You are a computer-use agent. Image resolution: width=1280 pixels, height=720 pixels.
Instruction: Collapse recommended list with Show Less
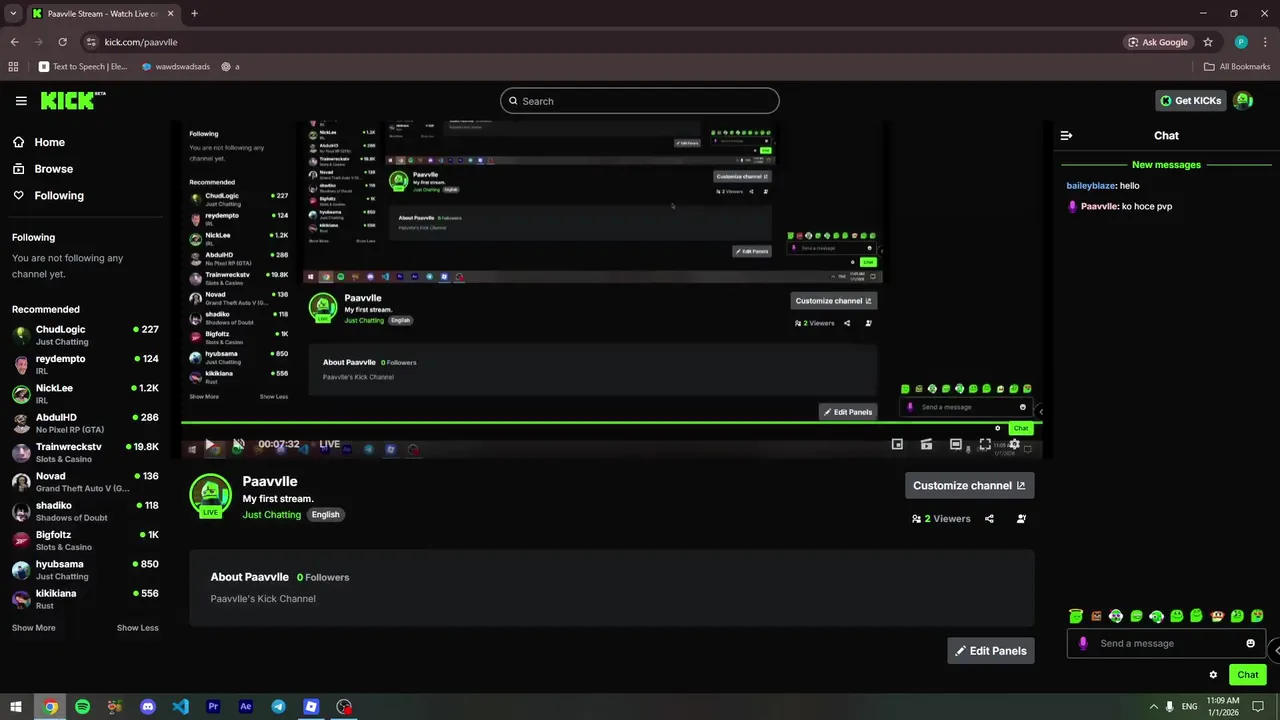coord(137,628)
